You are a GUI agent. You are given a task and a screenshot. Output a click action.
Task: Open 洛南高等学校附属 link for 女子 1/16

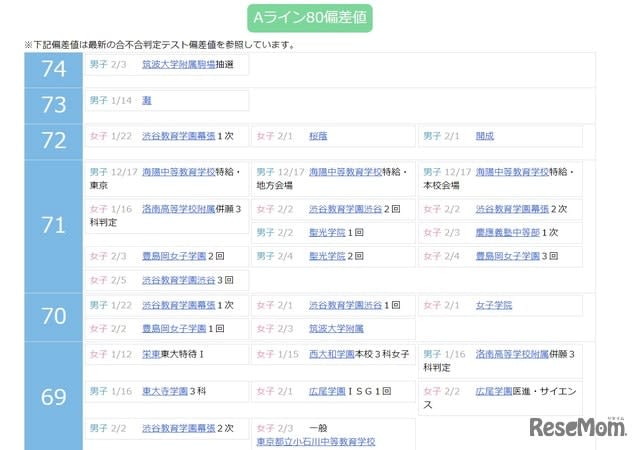tap(179, 209)
